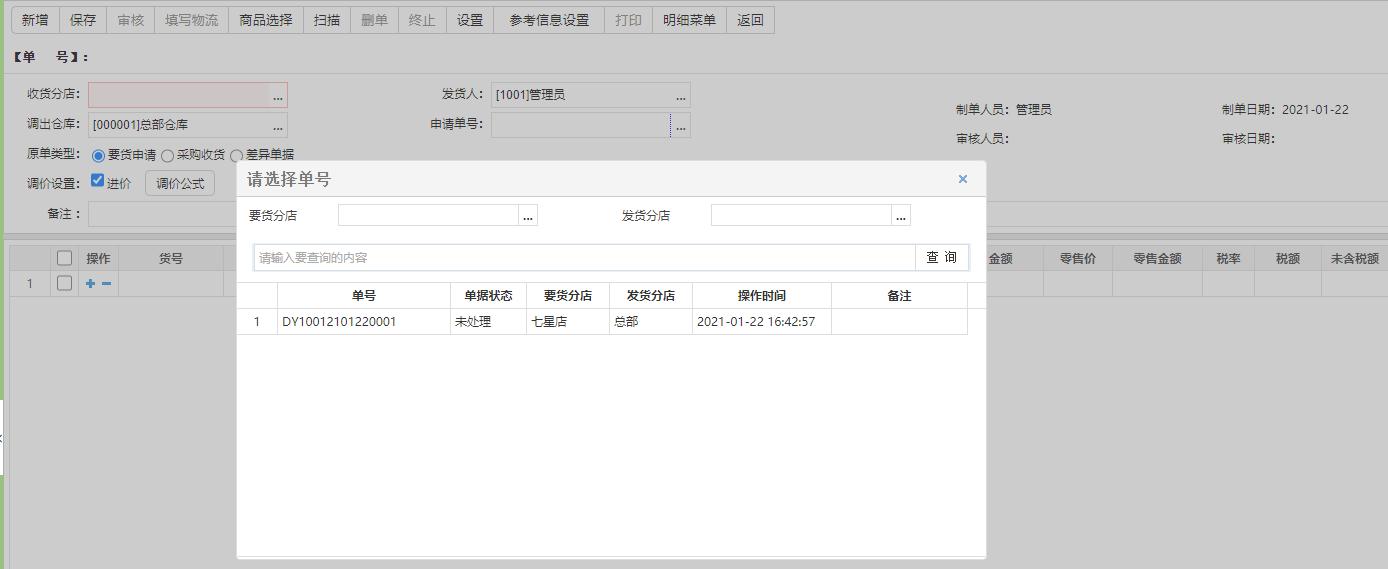The height and width of the screenshot is (569, 1388).
Task: Open the 明细菜单 toolbar menu
Action: pos(690,20)
